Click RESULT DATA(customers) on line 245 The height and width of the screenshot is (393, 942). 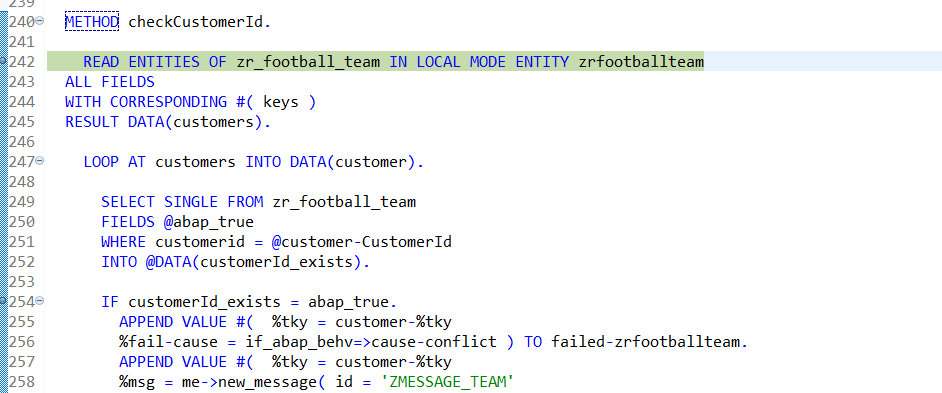168,122
